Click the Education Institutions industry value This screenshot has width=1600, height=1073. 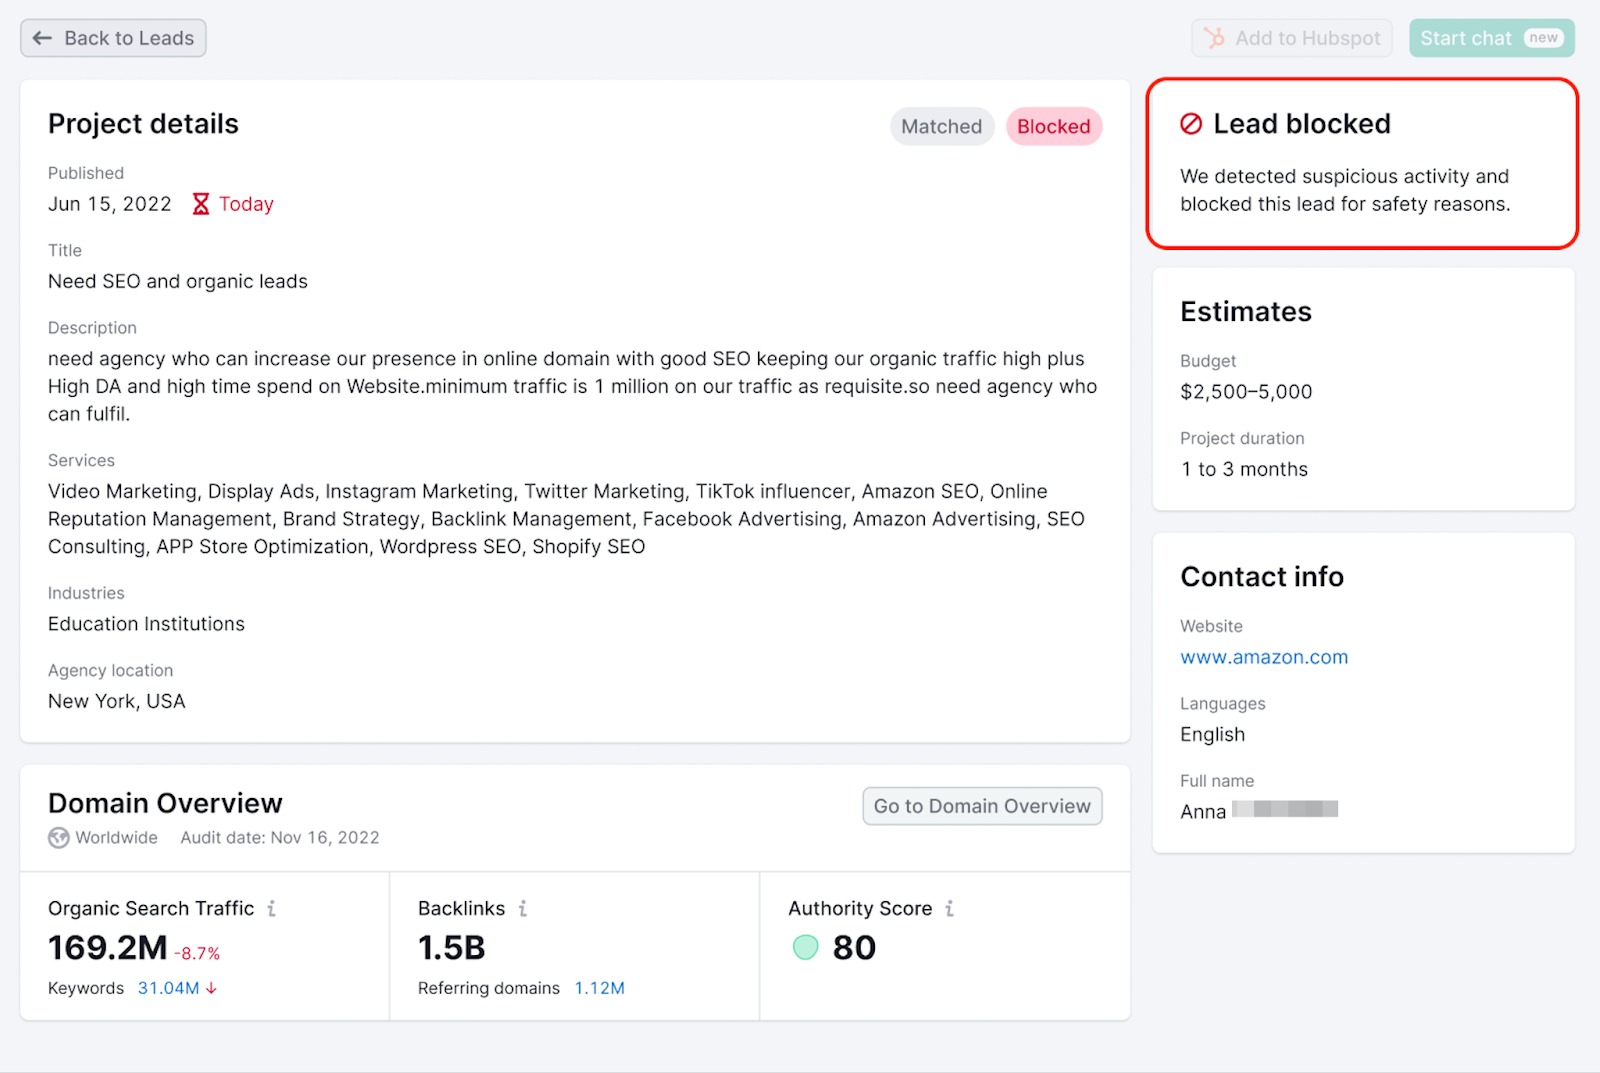(x=146, y=624)
